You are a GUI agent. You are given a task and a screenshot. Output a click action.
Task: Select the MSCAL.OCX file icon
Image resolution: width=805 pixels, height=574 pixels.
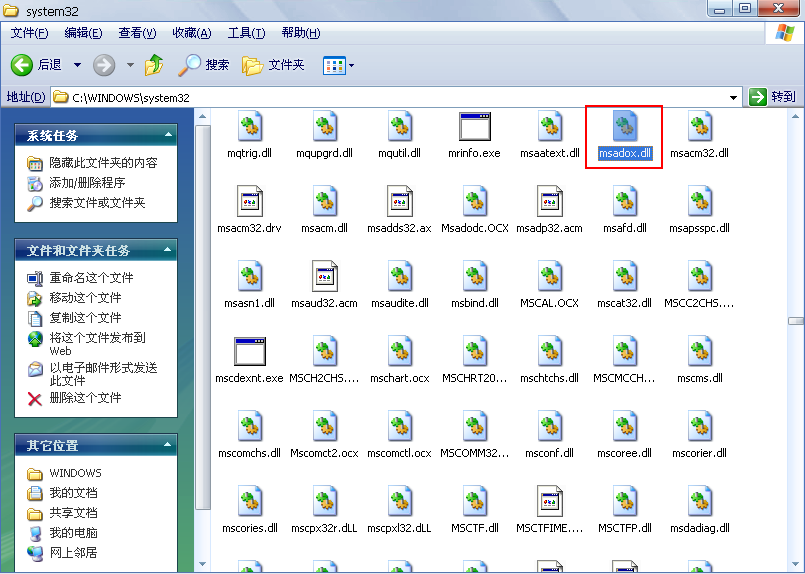549,276
